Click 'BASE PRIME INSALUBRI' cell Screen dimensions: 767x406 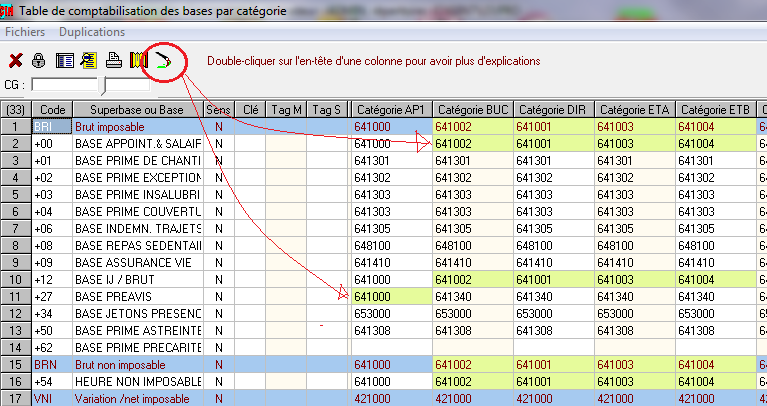(137, 195)
